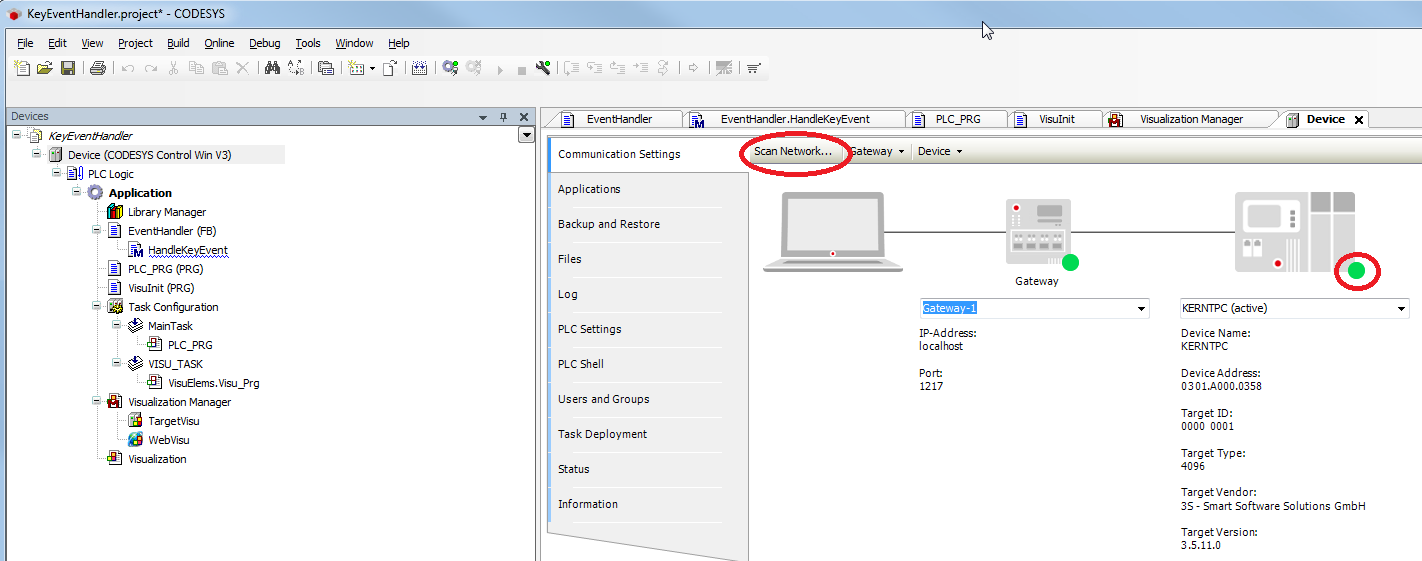The image size is (1422, 561).
Task: Click the green device status indicator
Action: (1356, 271)
